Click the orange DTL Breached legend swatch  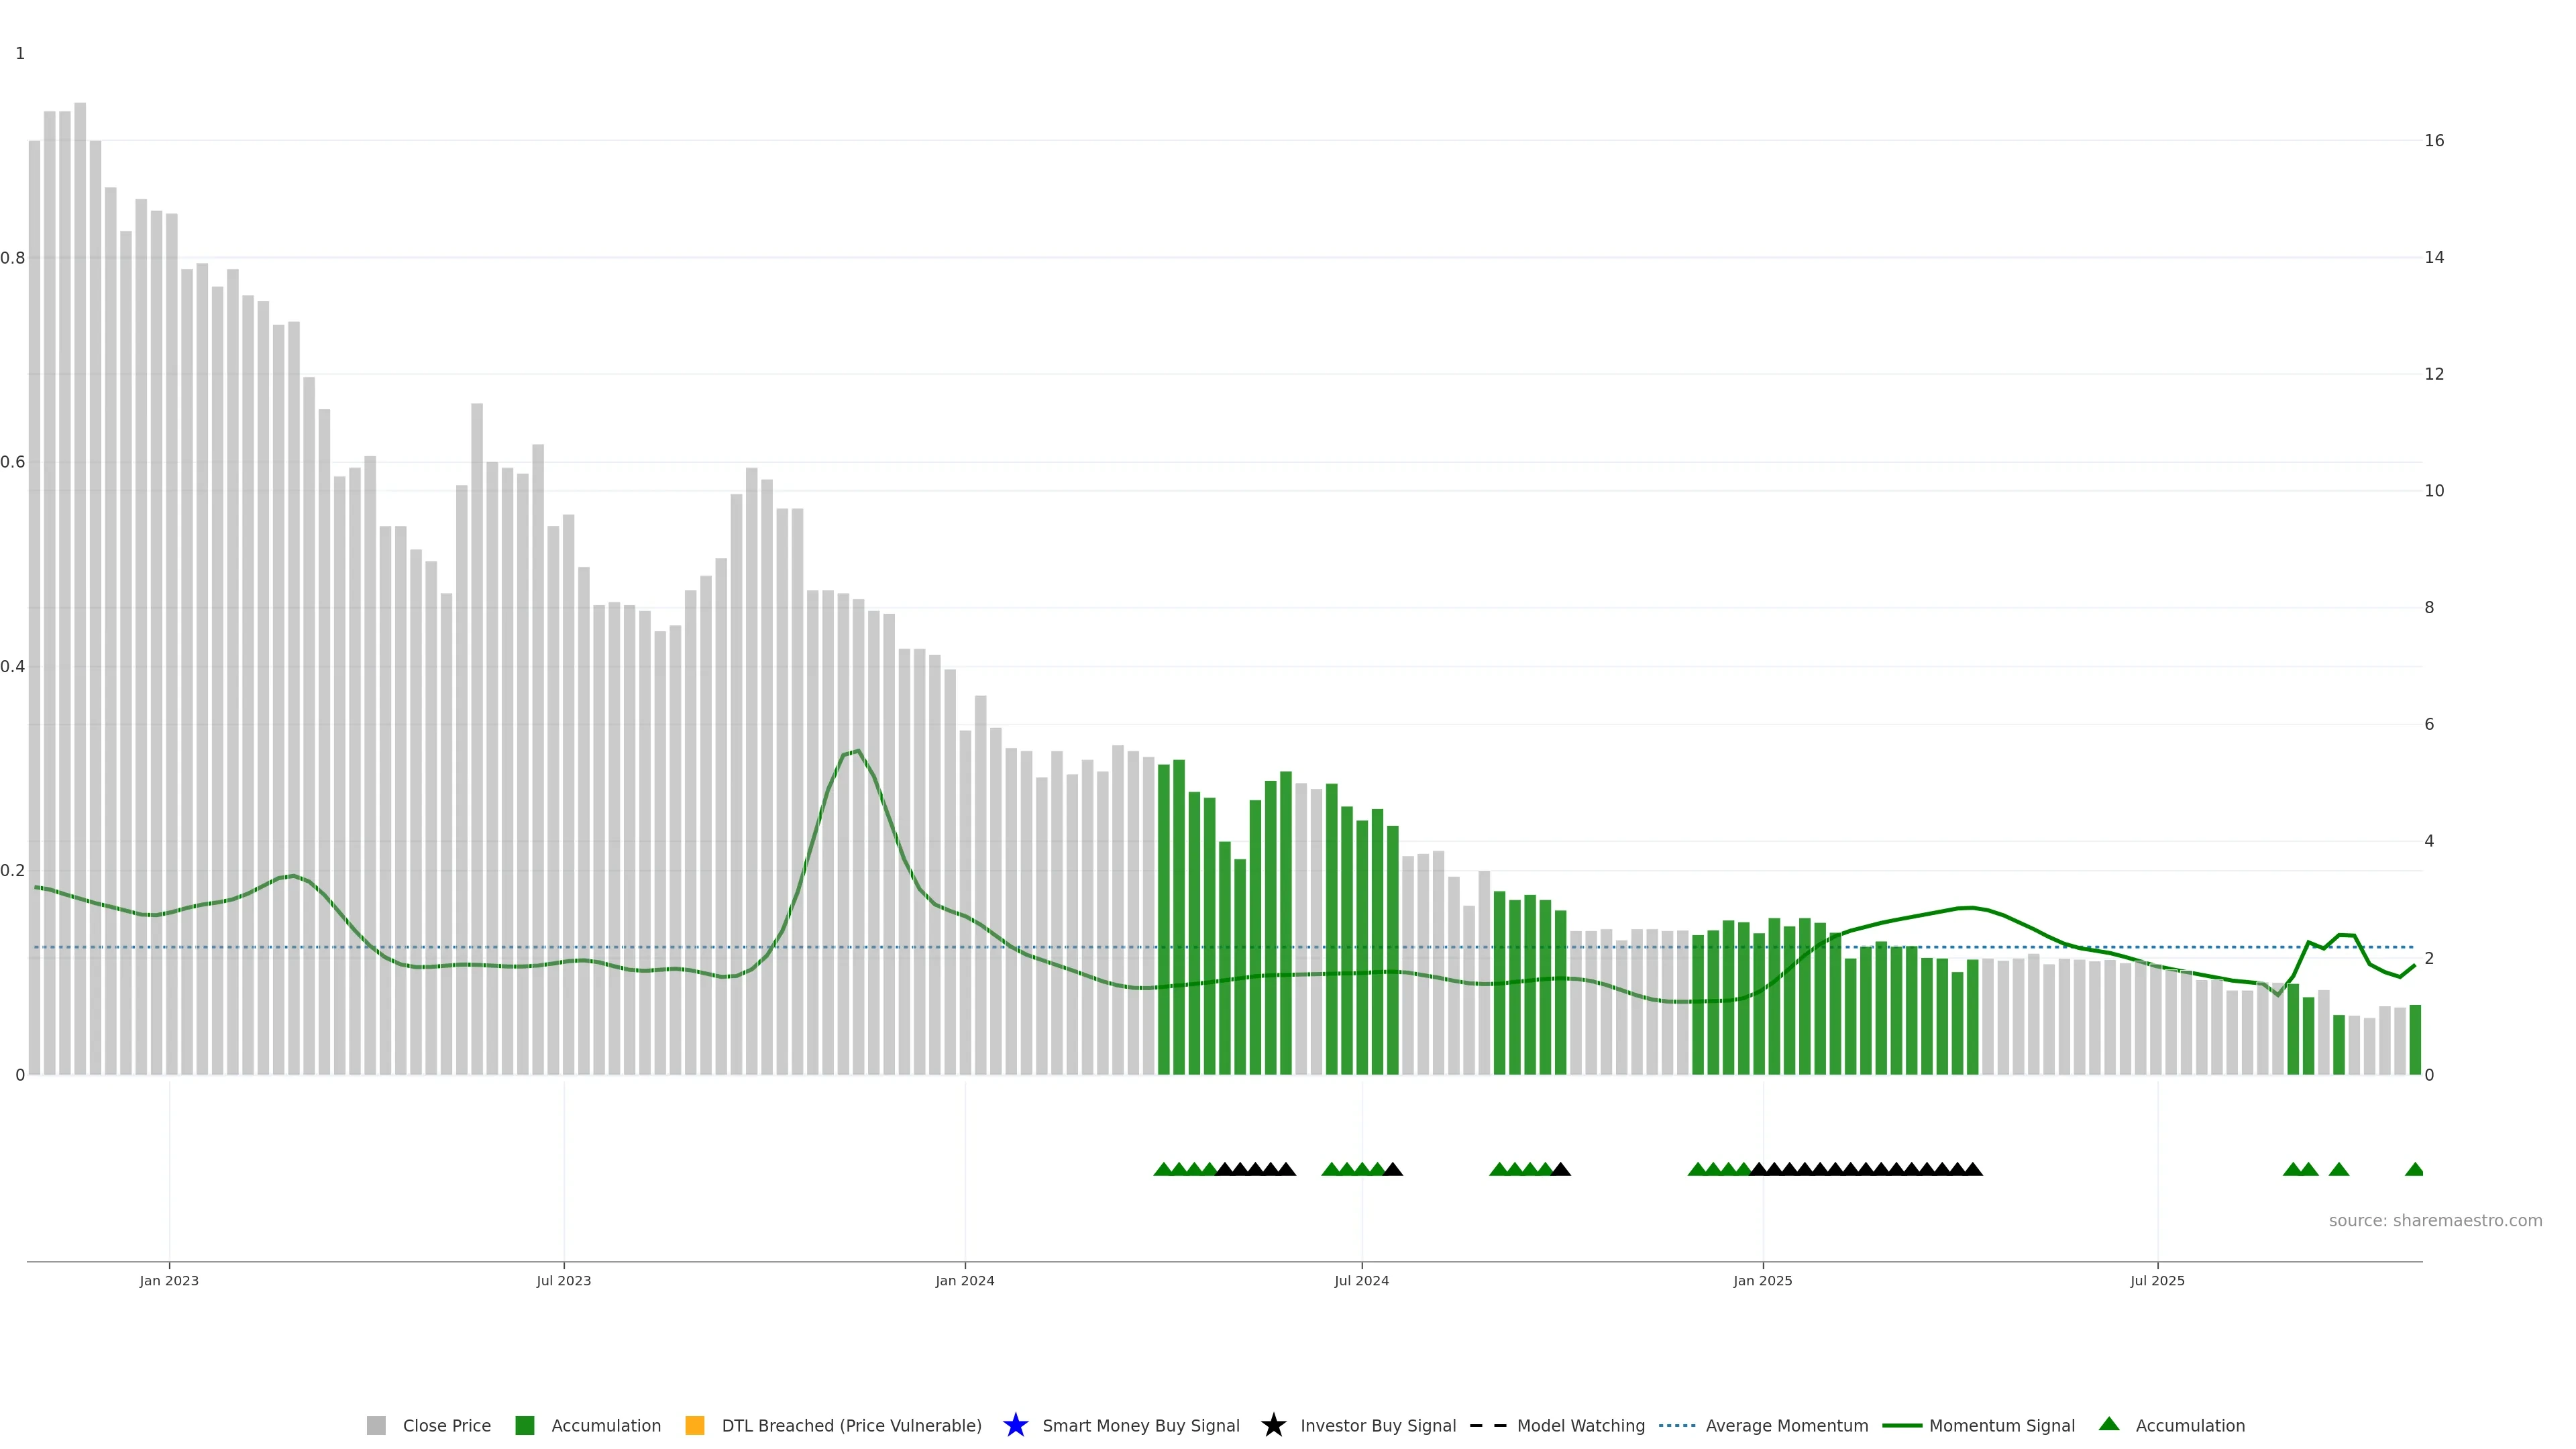[x=694, y=1425]
